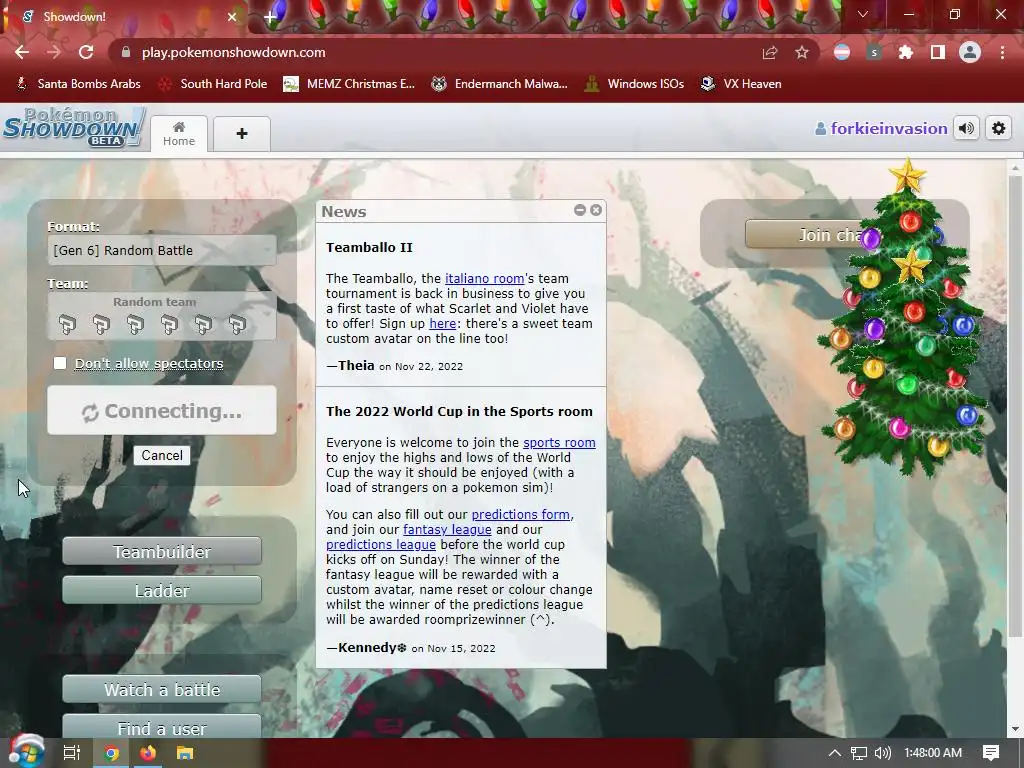Mute sound with the speaker icon
Image resolution: width=1024 pixels, height=768 pixels.
(966, 128)
